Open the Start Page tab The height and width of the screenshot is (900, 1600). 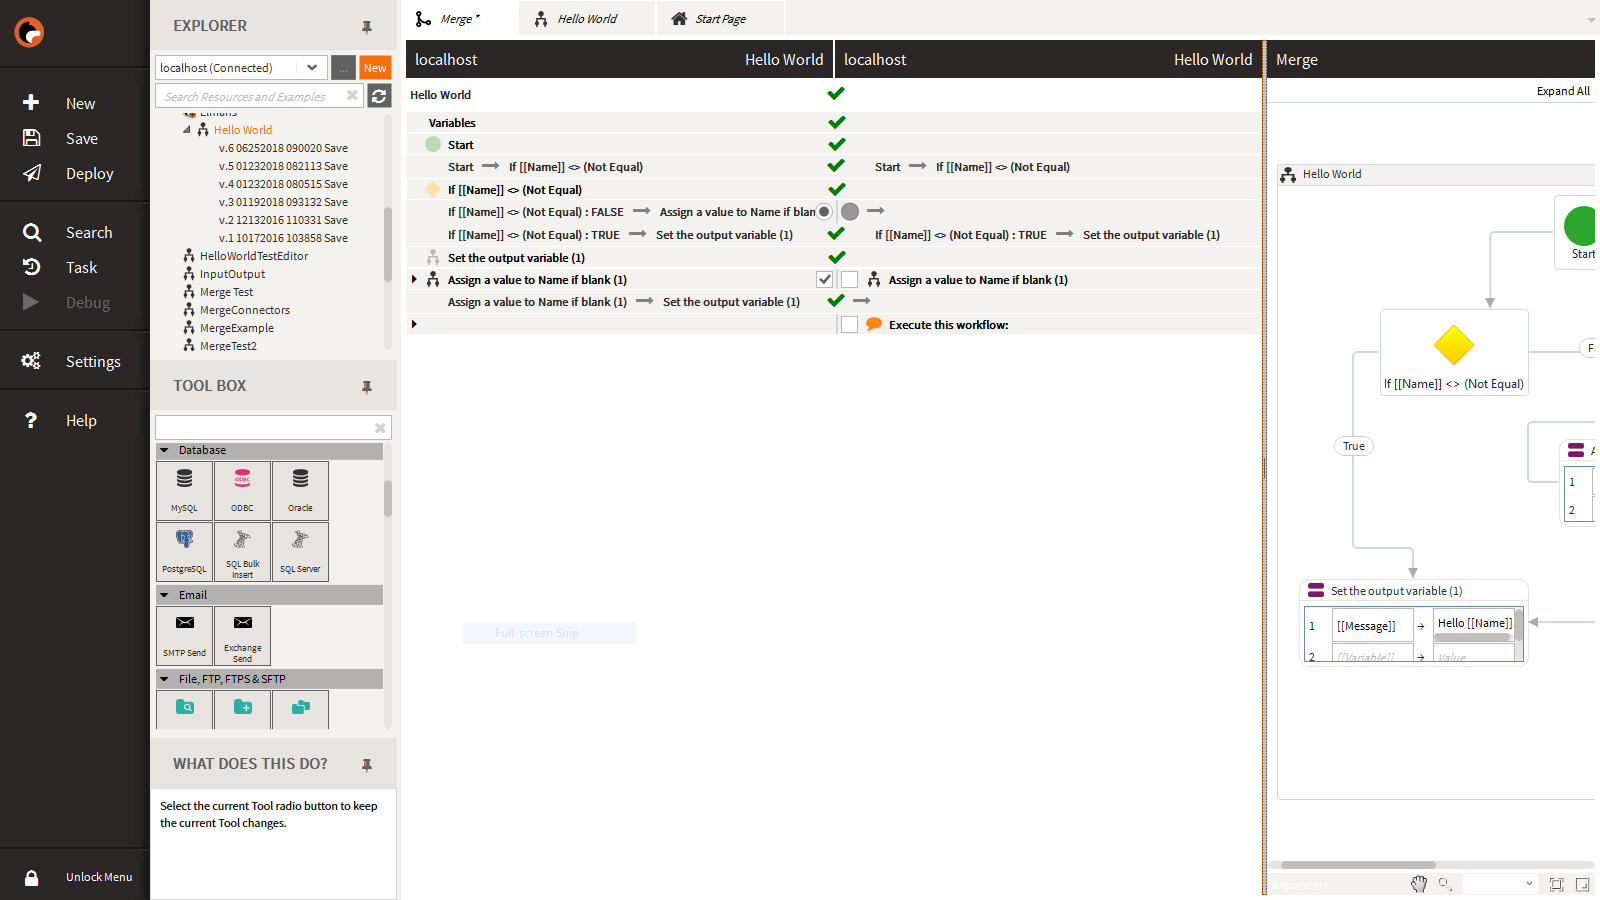(x=720, y=19)
